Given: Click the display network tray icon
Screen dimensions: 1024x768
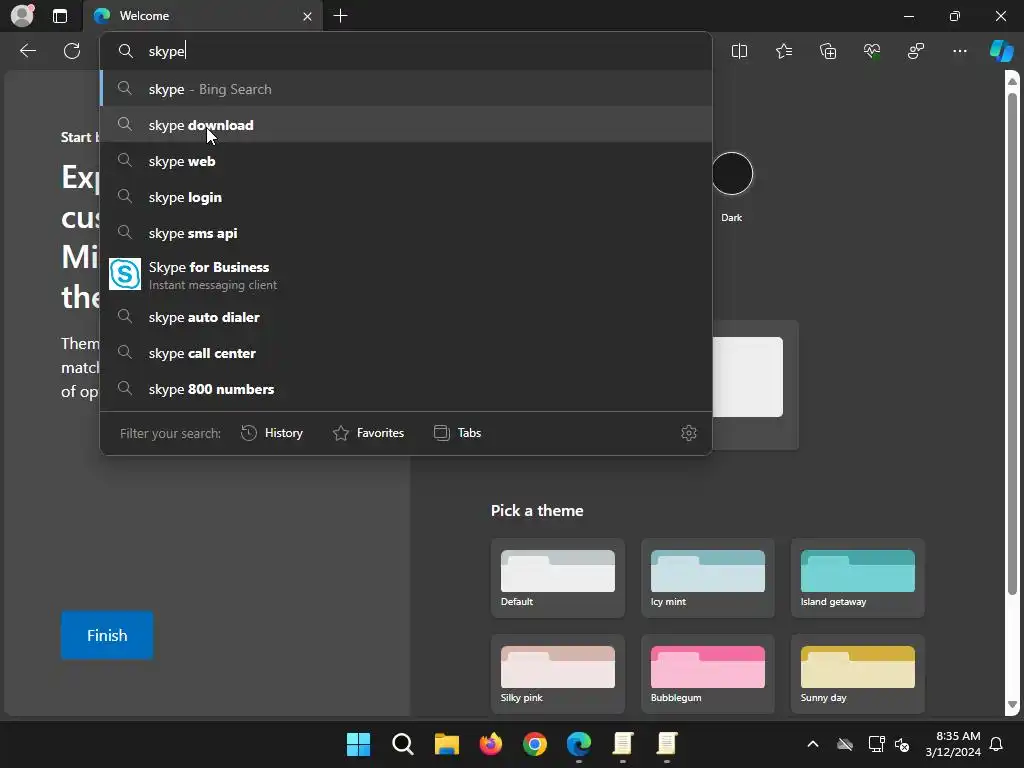Looking at the screenshot, I should tap(876, 744).
